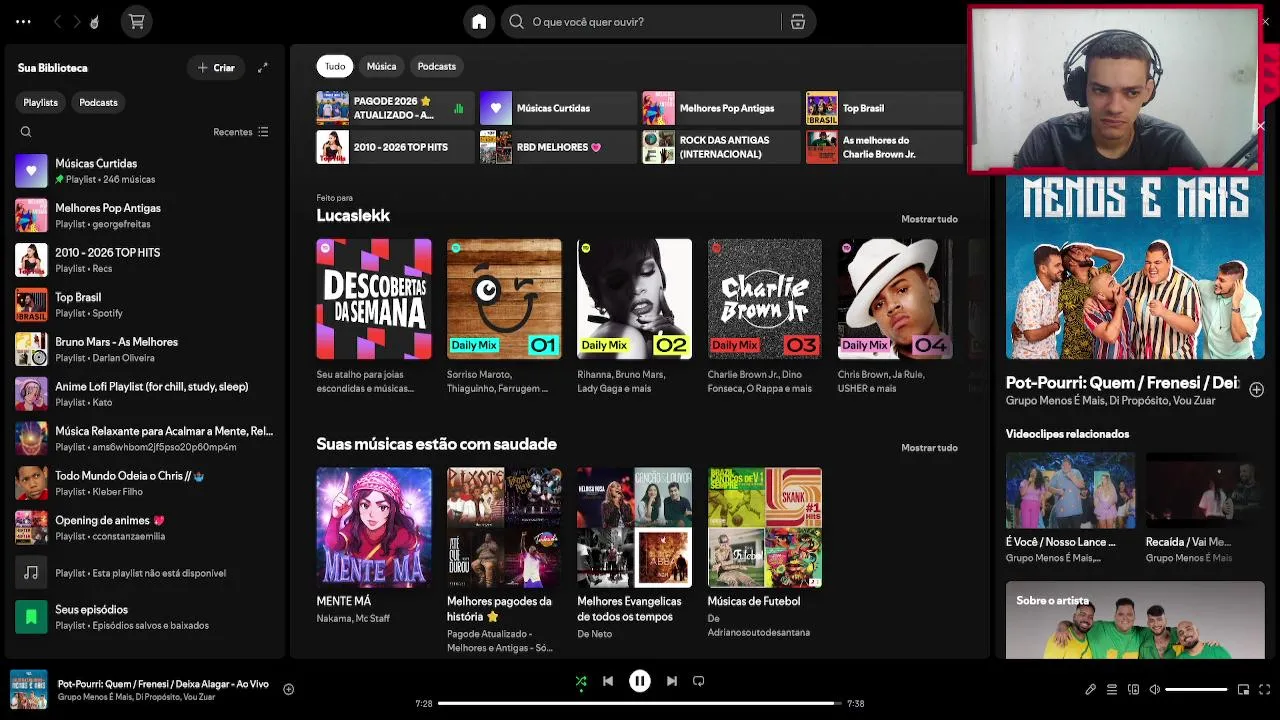
Task: Open RBD MELHORES shortcut tile
Action: pyautogui.click(x=558, y=147)
